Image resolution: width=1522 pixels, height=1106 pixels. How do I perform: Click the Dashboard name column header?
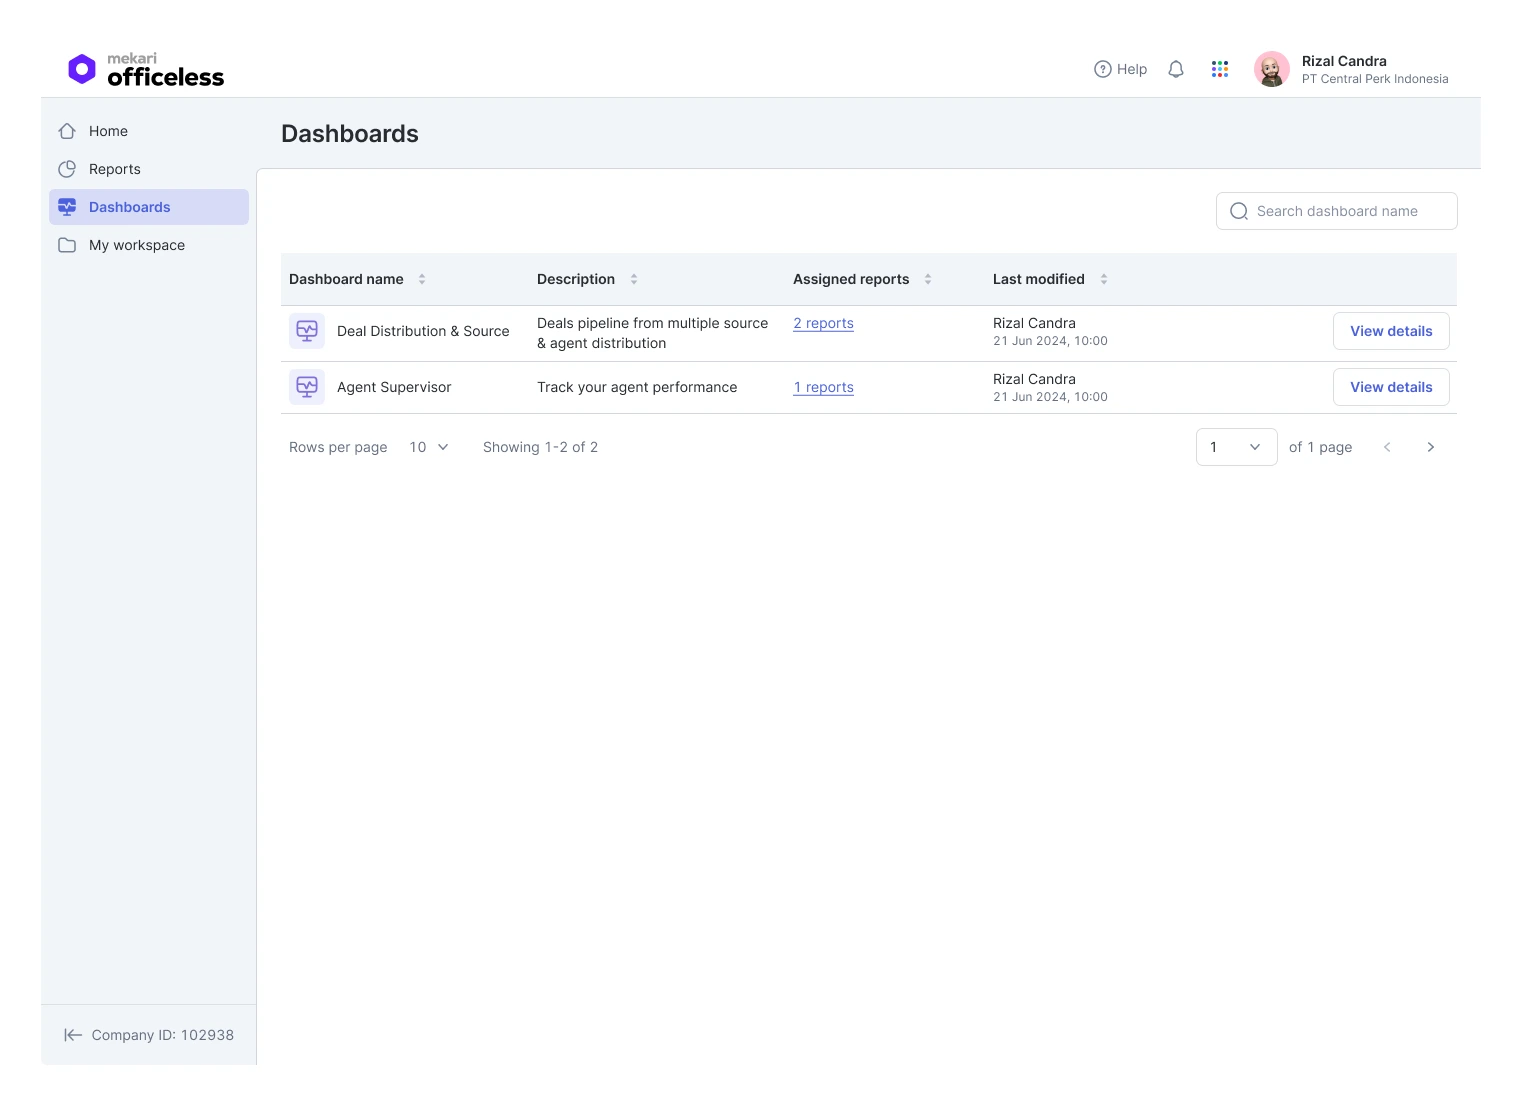pos(346,279)
